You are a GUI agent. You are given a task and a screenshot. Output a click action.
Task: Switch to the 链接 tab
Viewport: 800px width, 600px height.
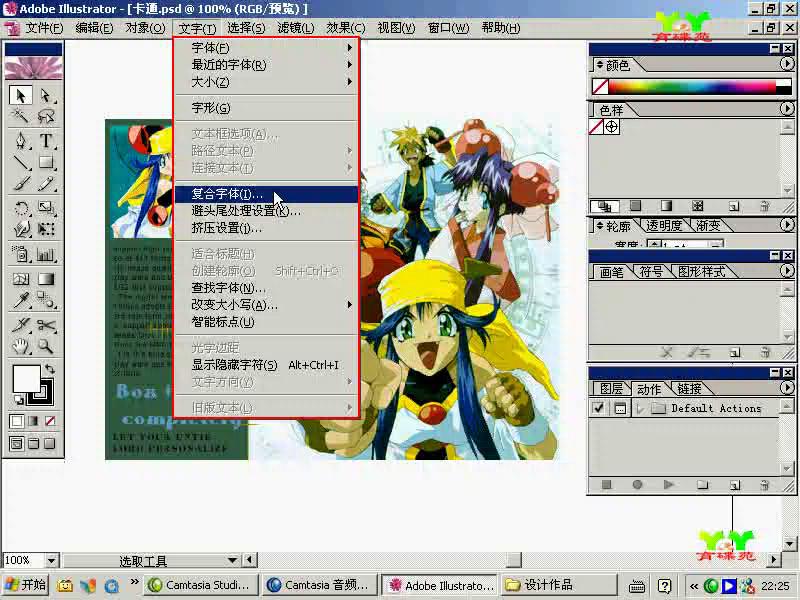[x=690, y=389]
